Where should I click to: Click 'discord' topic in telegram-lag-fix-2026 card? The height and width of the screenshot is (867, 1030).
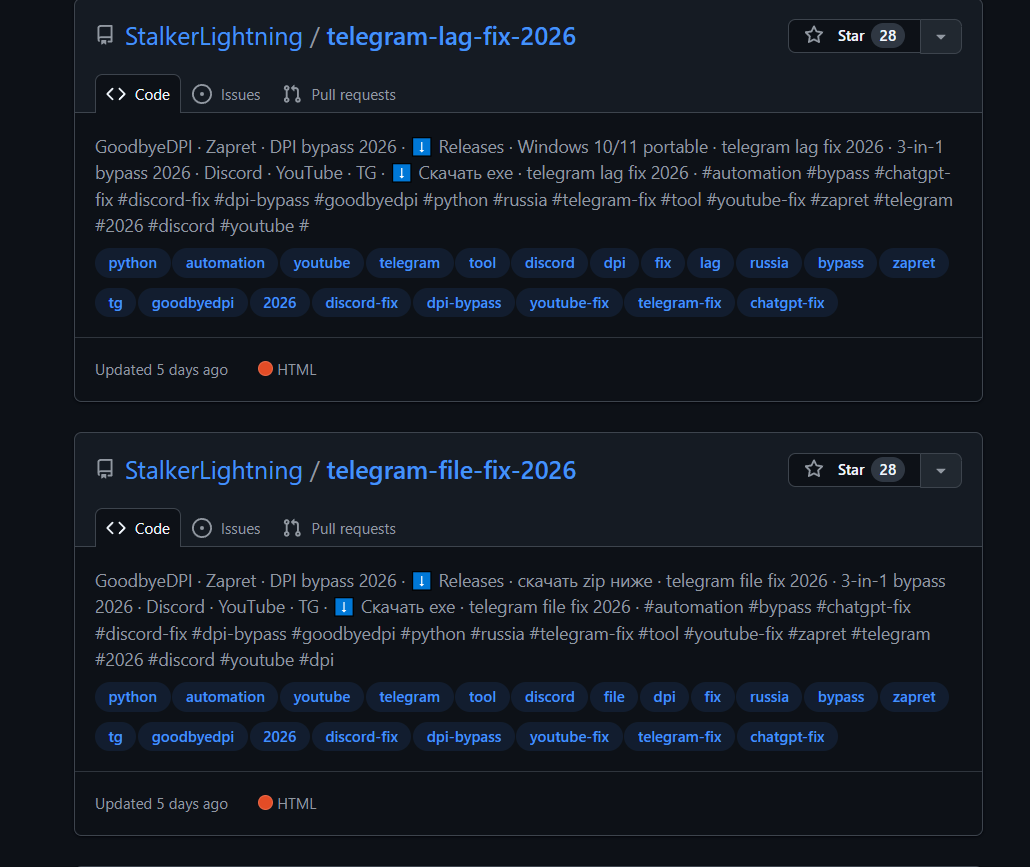tap(550, 263)
